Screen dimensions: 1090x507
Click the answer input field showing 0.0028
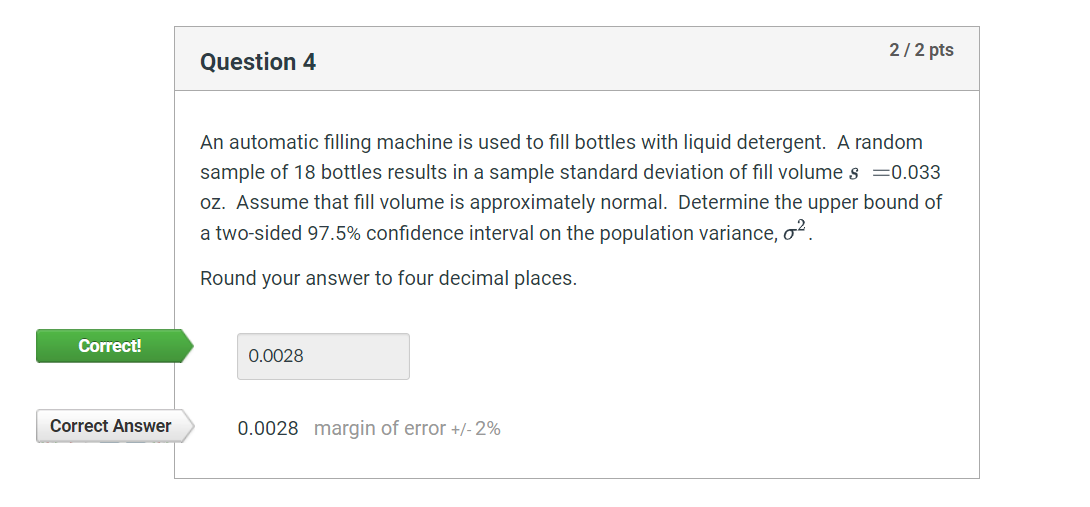[322, 356]
